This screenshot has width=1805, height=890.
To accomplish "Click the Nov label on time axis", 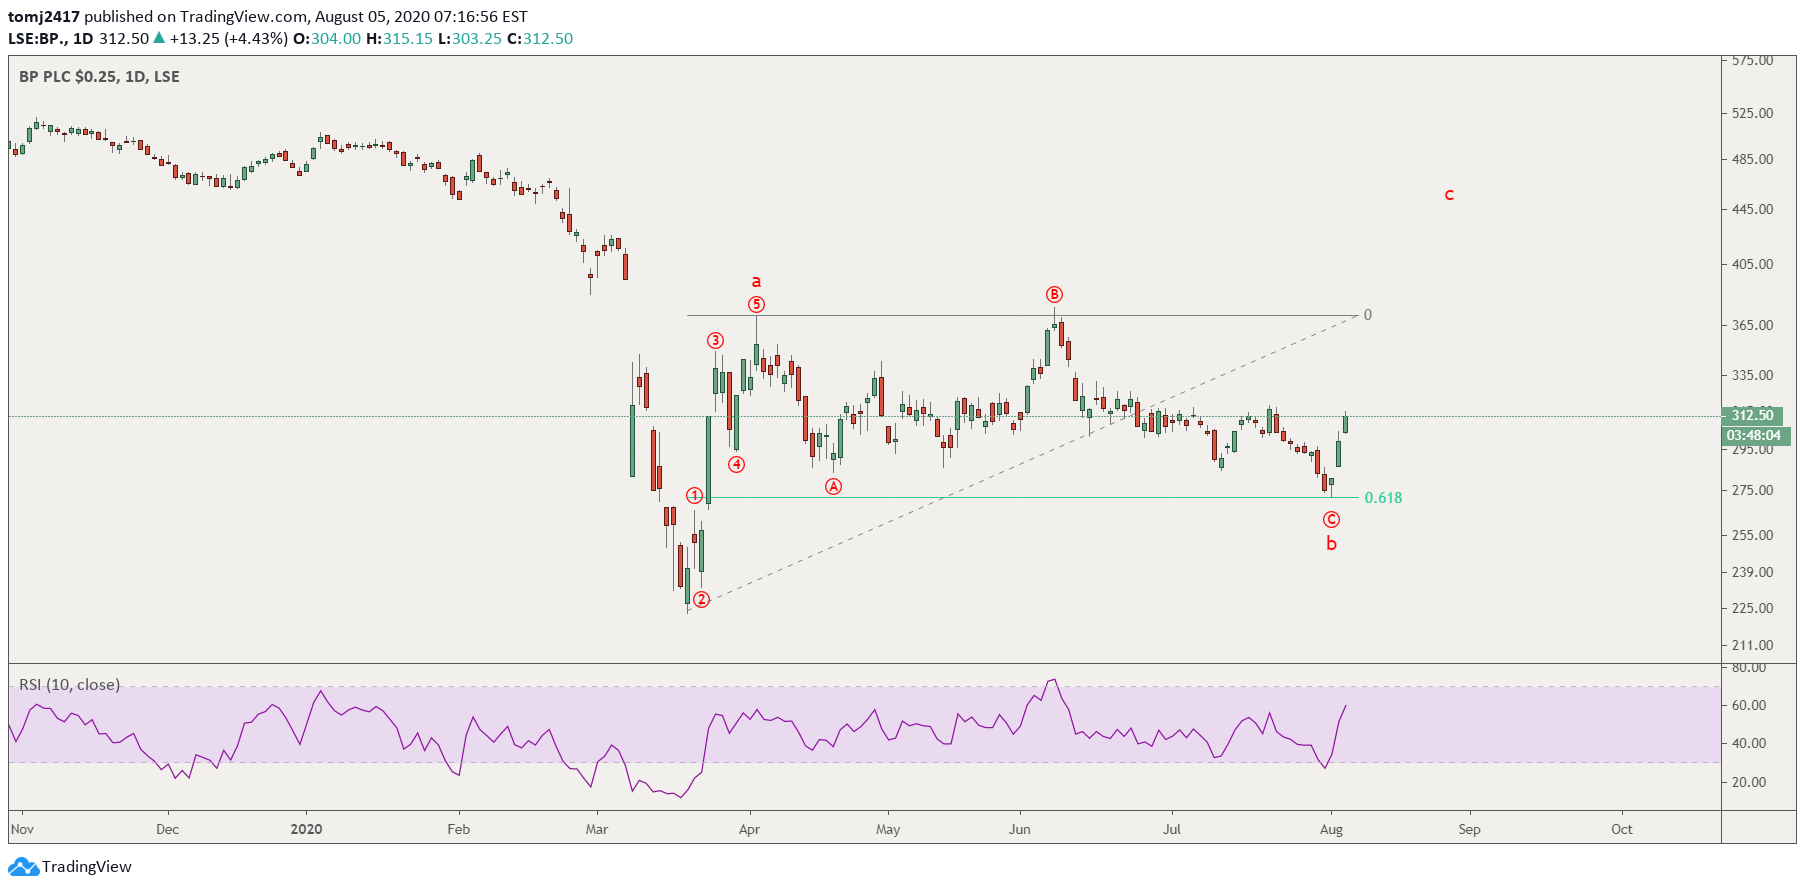I will (x=22, y=830).
